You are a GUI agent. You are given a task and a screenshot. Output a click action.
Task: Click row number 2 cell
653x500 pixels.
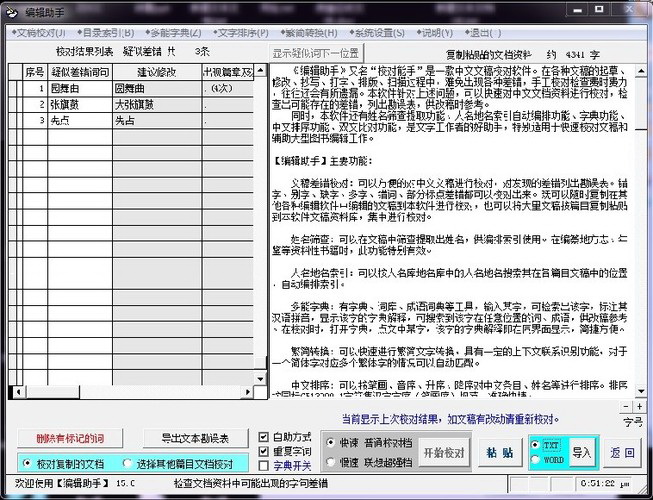[x=35, y=105]
